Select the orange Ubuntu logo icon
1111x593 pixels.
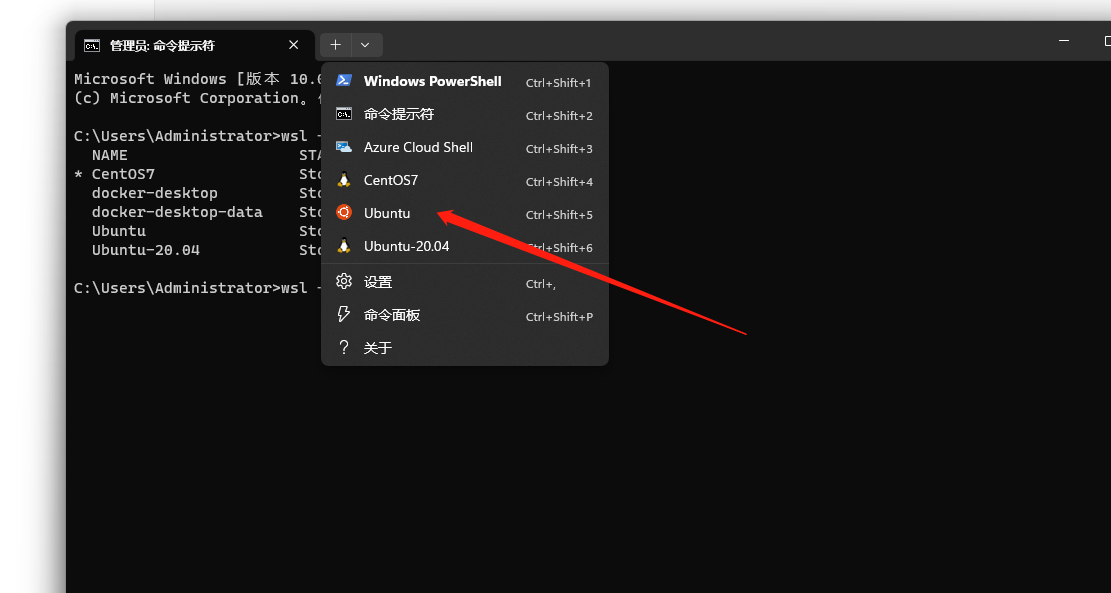pyautogui.click(x=343, y=213)
